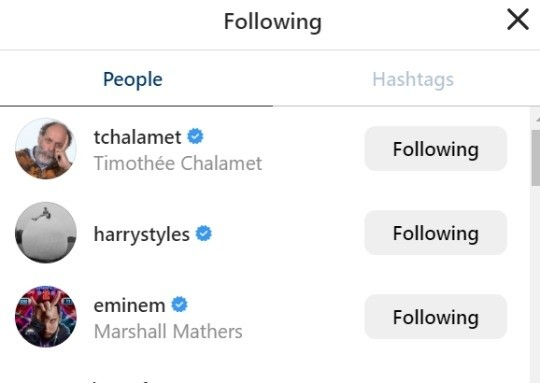
Task: Open harrystyles' profile picture
Action: tap(46, 233)
